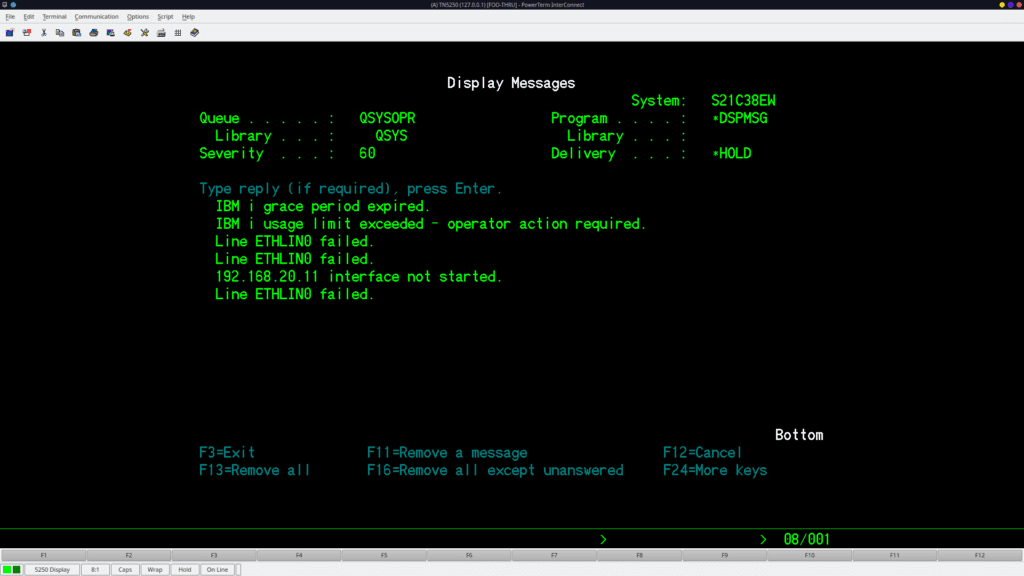This screenshot has width=1024, height=576.
Task: Click F3=Exit on the terminal screen
Action: (x=227, y=453)
